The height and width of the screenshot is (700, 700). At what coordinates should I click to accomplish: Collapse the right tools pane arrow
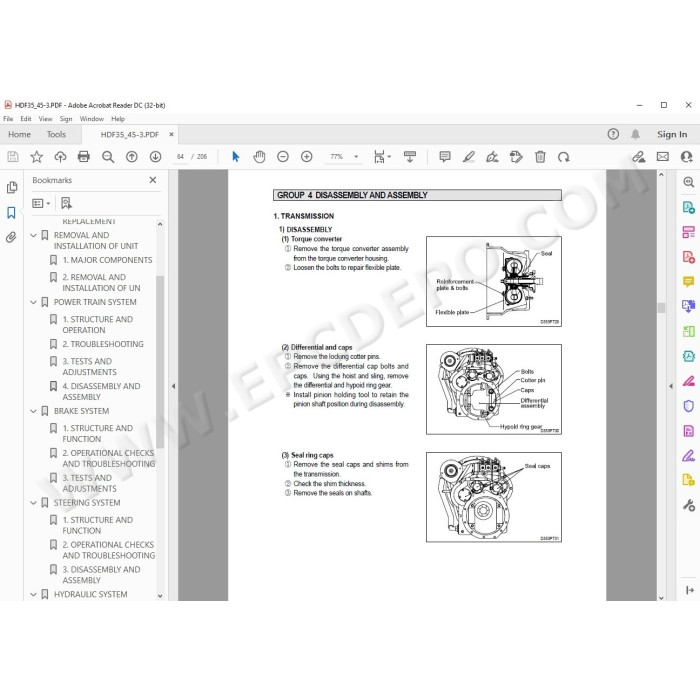coord(671,386)
